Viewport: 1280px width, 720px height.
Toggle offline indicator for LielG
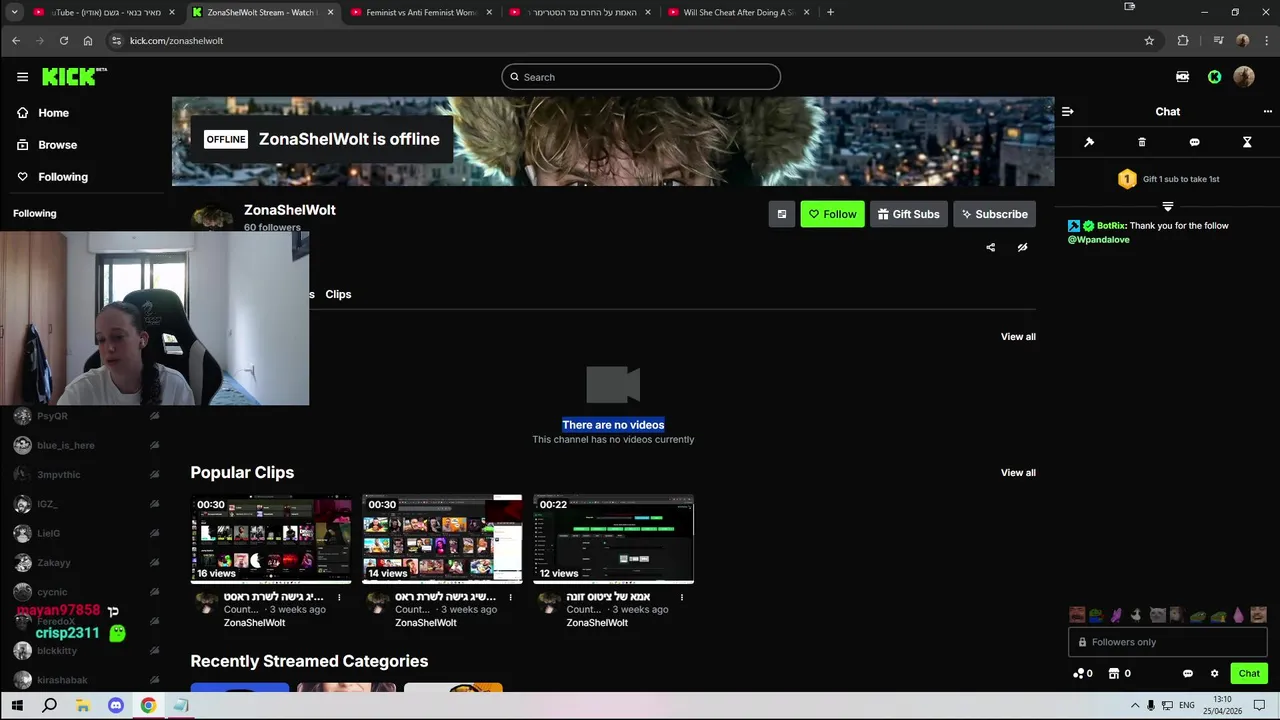(154, 533)
